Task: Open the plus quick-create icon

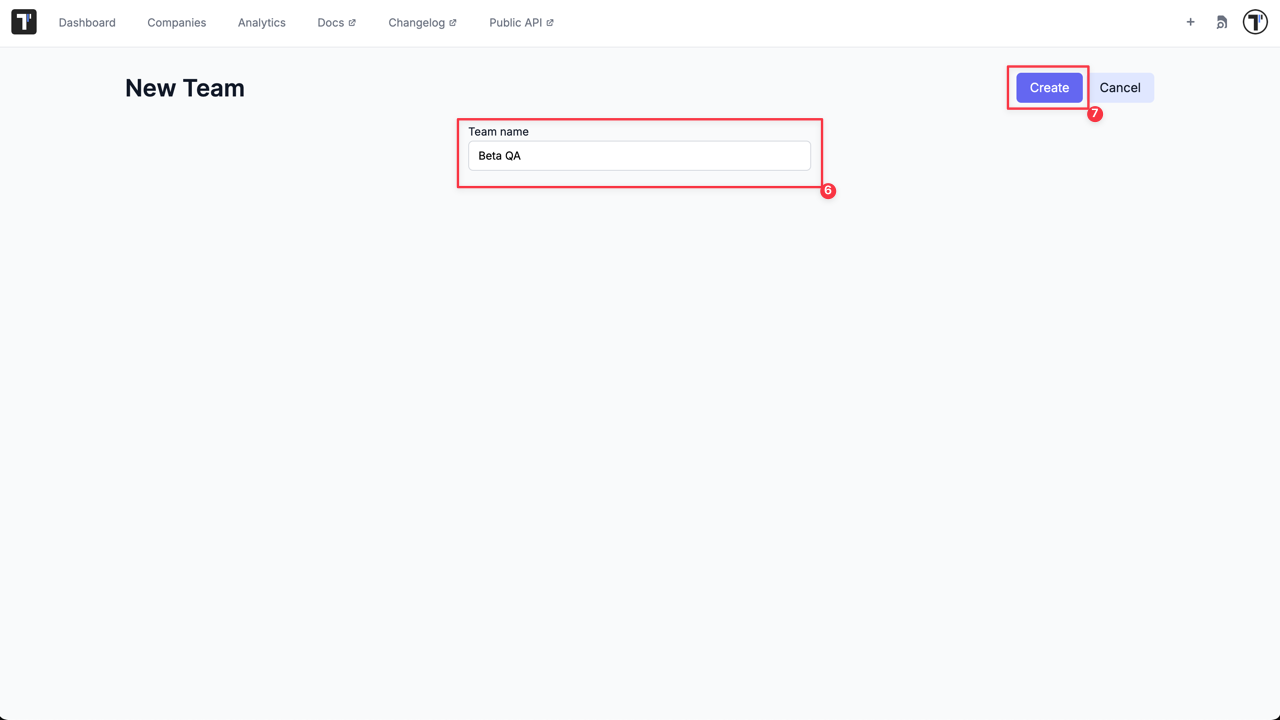Action: point(1190,21)
